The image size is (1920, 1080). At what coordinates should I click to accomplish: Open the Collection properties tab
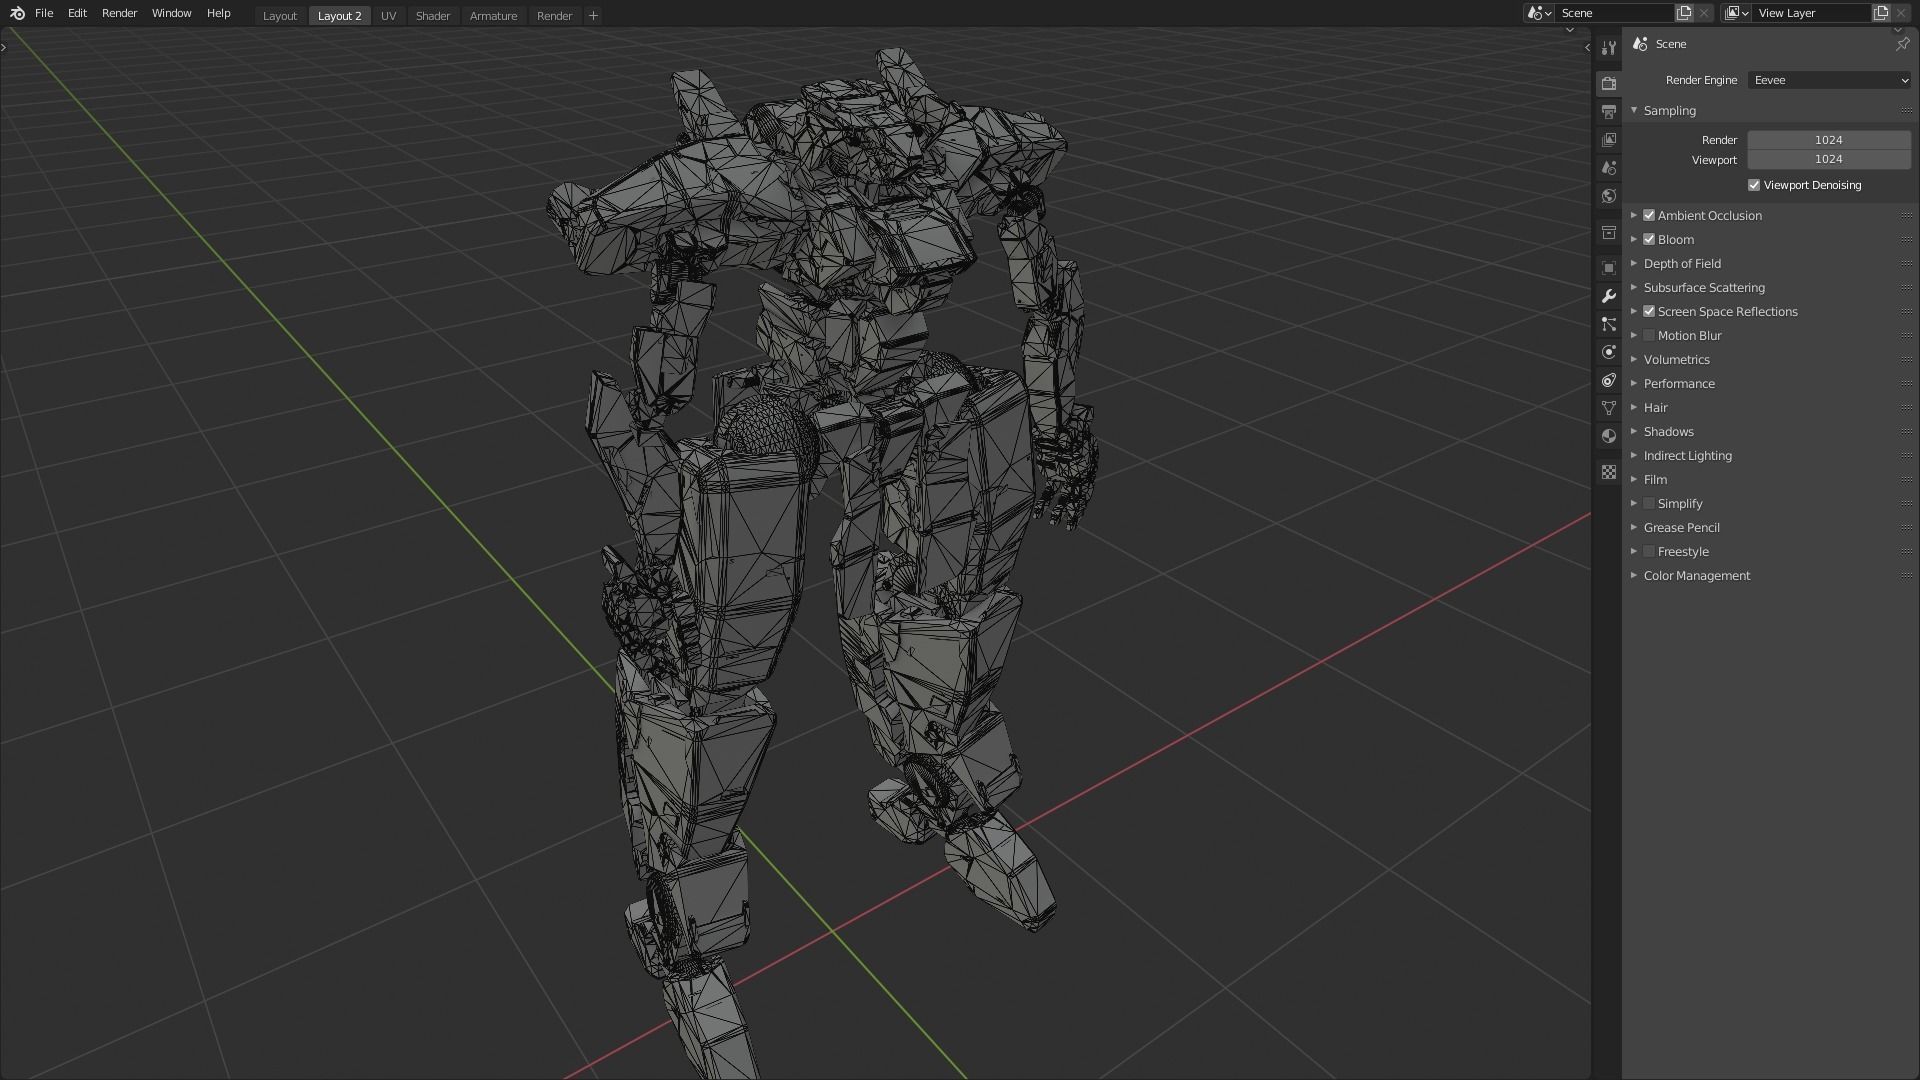[1608, 233]
